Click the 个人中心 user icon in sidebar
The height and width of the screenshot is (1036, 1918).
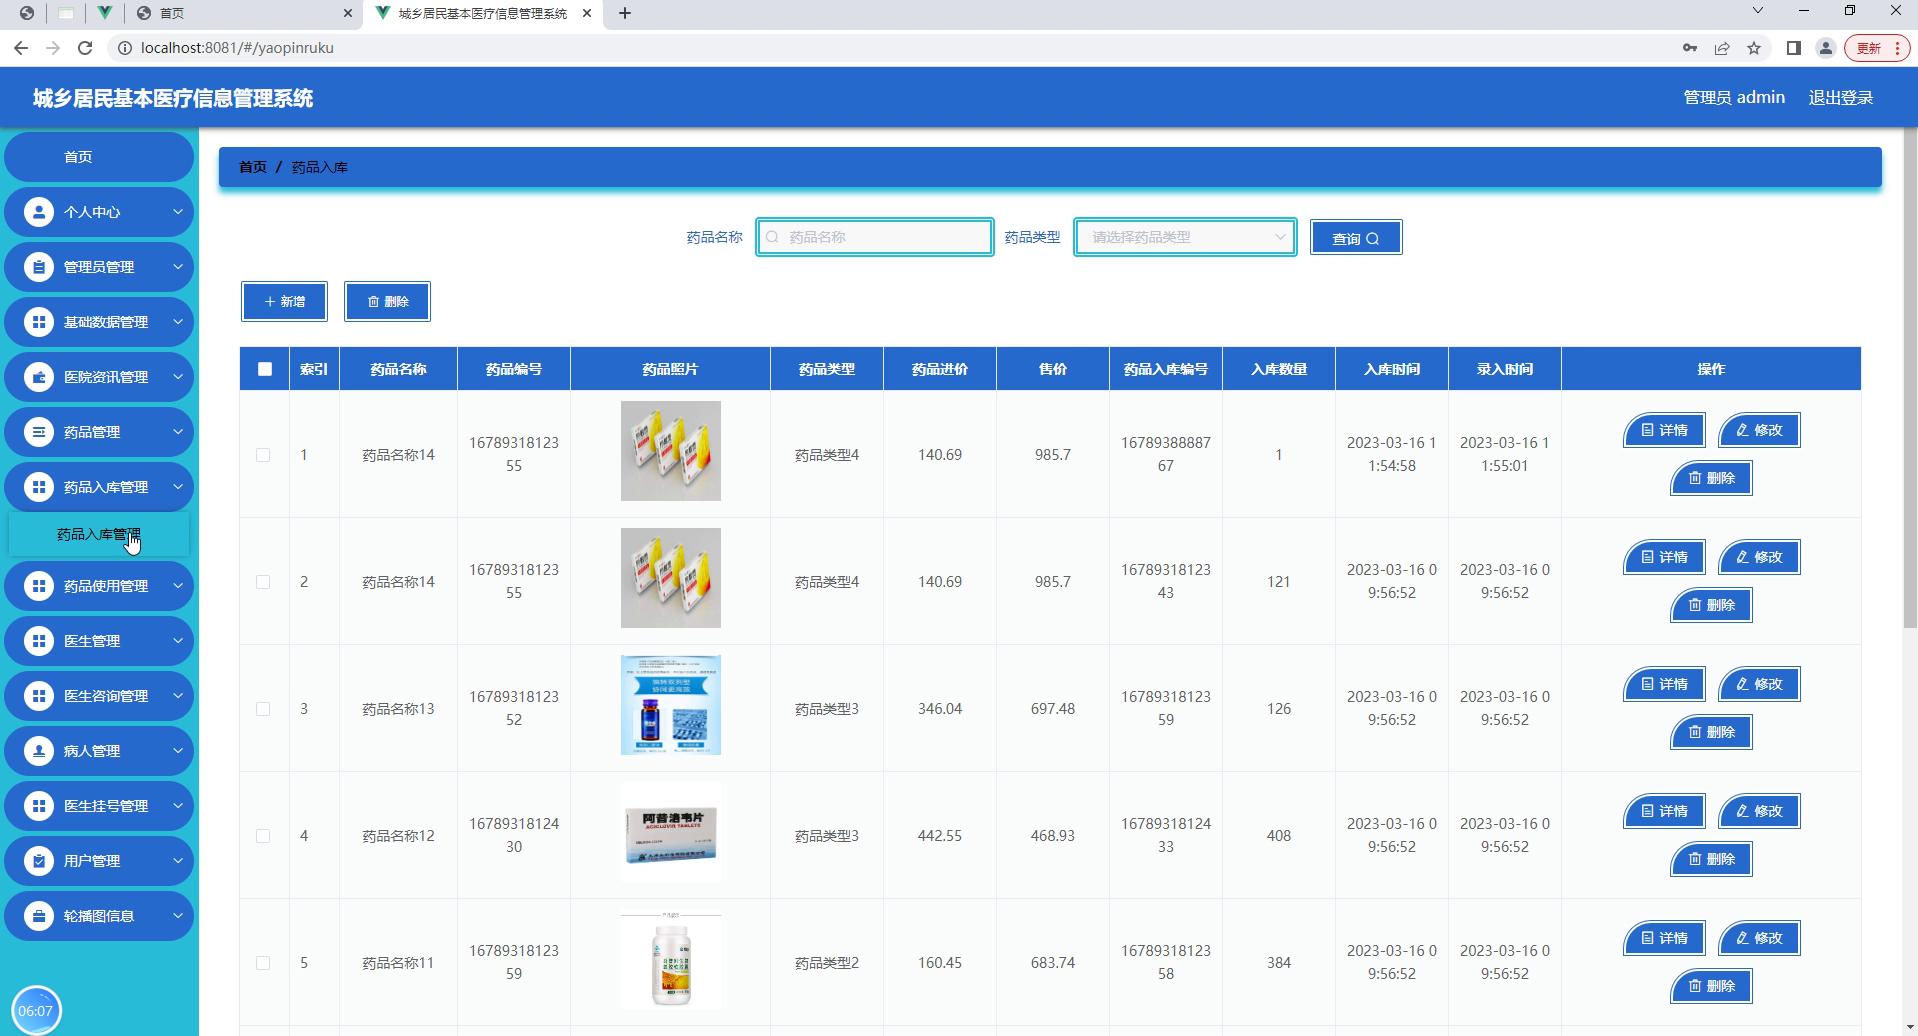(x=39, y=212)
